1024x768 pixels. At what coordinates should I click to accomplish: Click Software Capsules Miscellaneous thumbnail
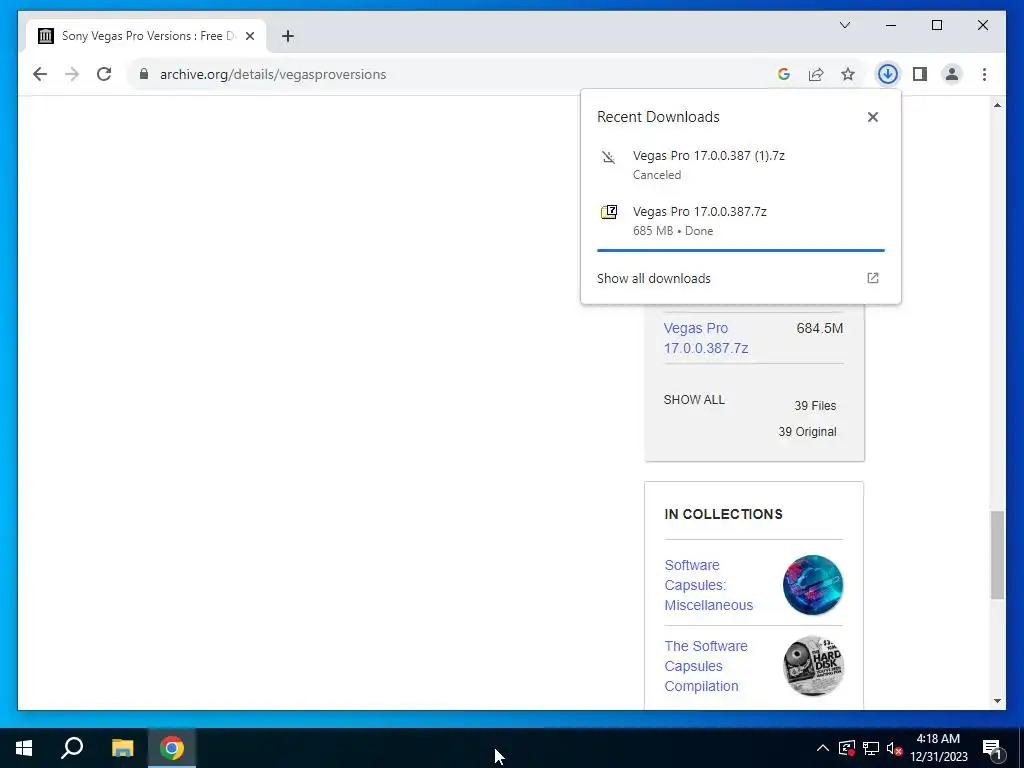[813, 585]
